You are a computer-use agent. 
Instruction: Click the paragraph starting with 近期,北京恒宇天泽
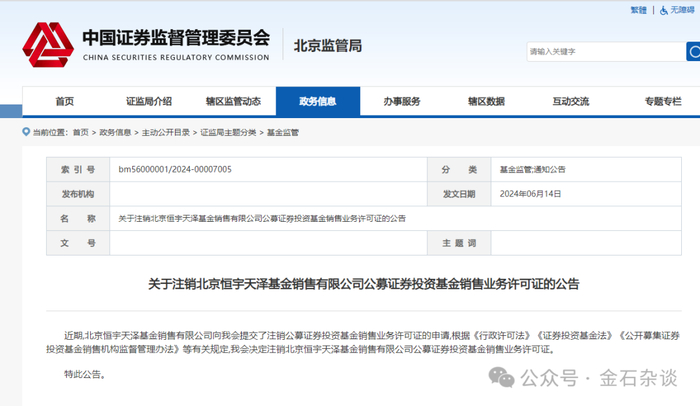pyautogui.click(x=363, y=342)
